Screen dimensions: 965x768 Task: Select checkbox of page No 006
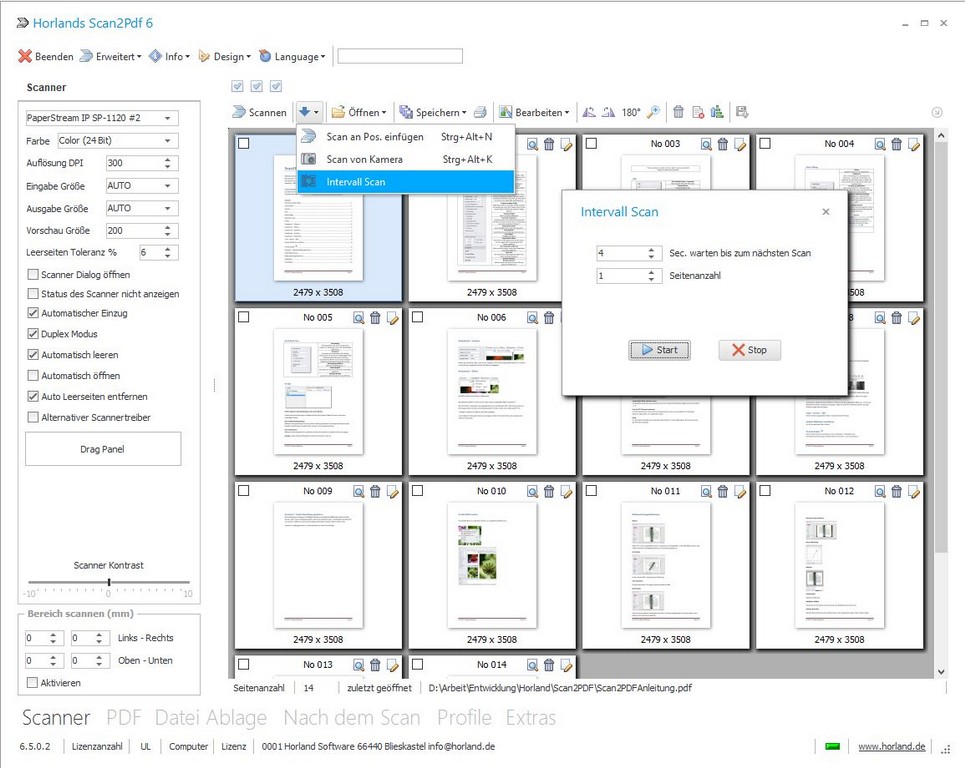pos(417,317)
